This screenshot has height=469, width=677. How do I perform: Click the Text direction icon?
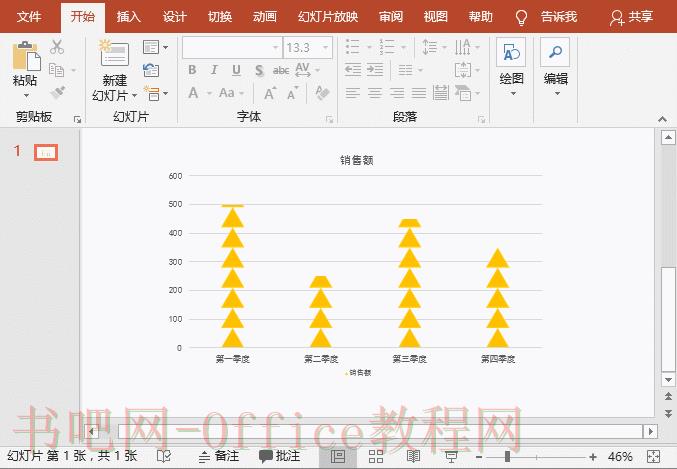(462, 47)
